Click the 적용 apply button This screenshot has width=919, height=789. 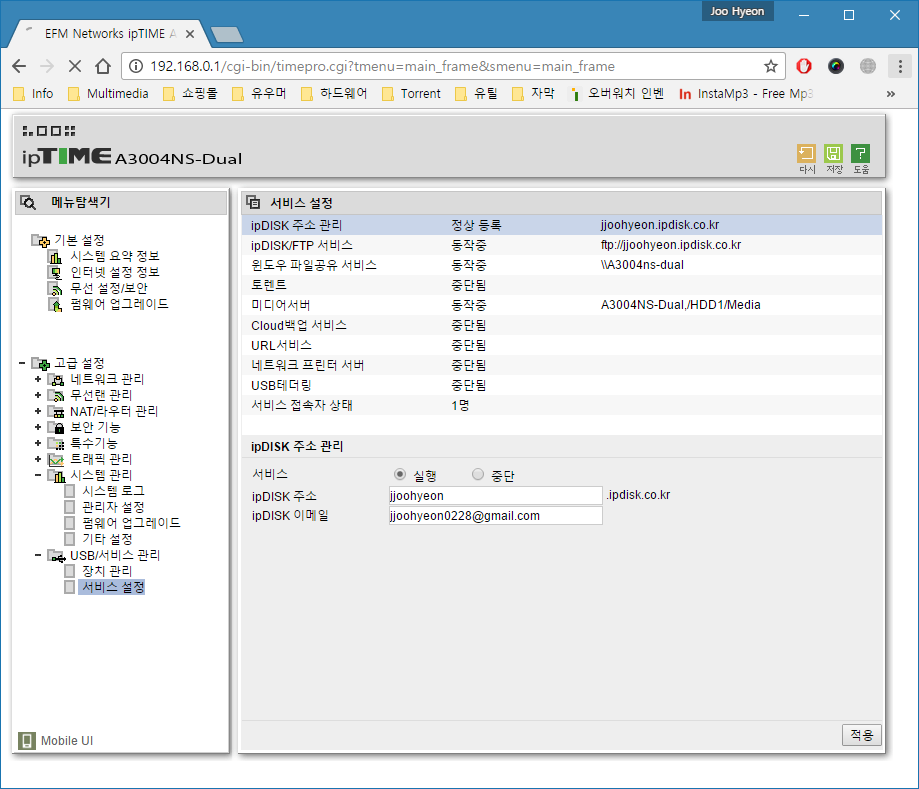coord(862,735)
